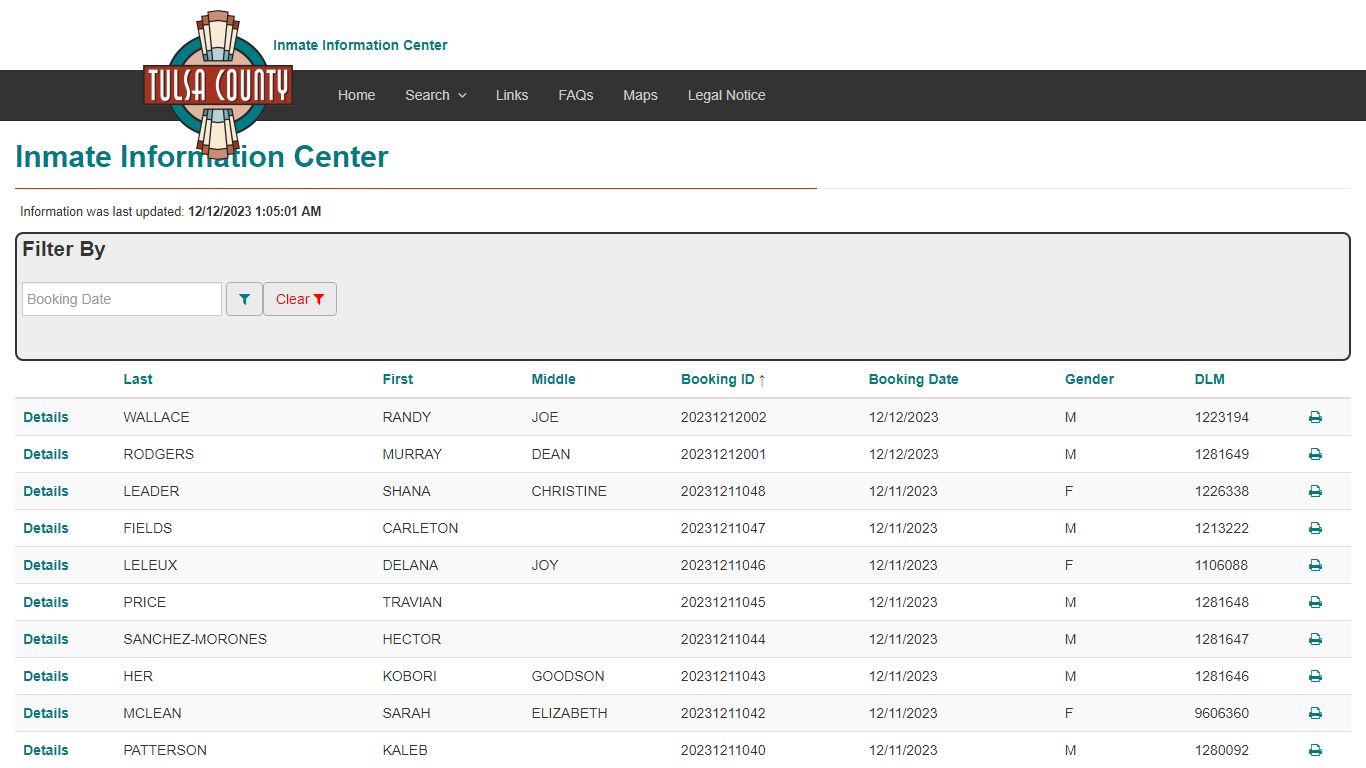Select DLM number 9606360

coord(1221,713)
